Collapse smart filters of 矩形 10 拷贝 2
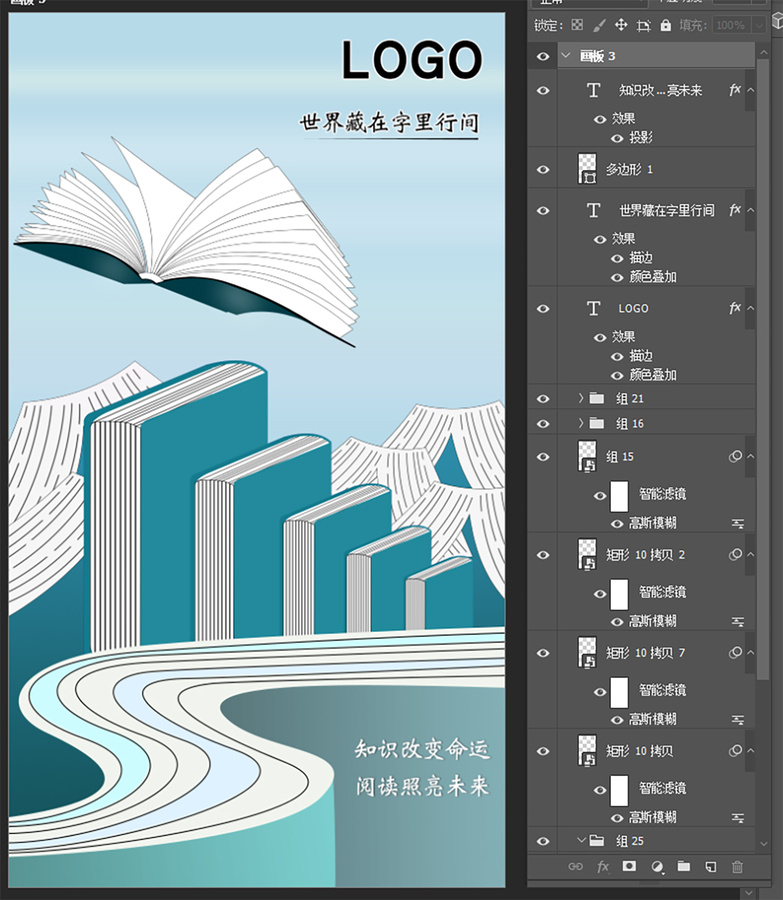This screenshot has width=783, height=900. coord(750,554)
